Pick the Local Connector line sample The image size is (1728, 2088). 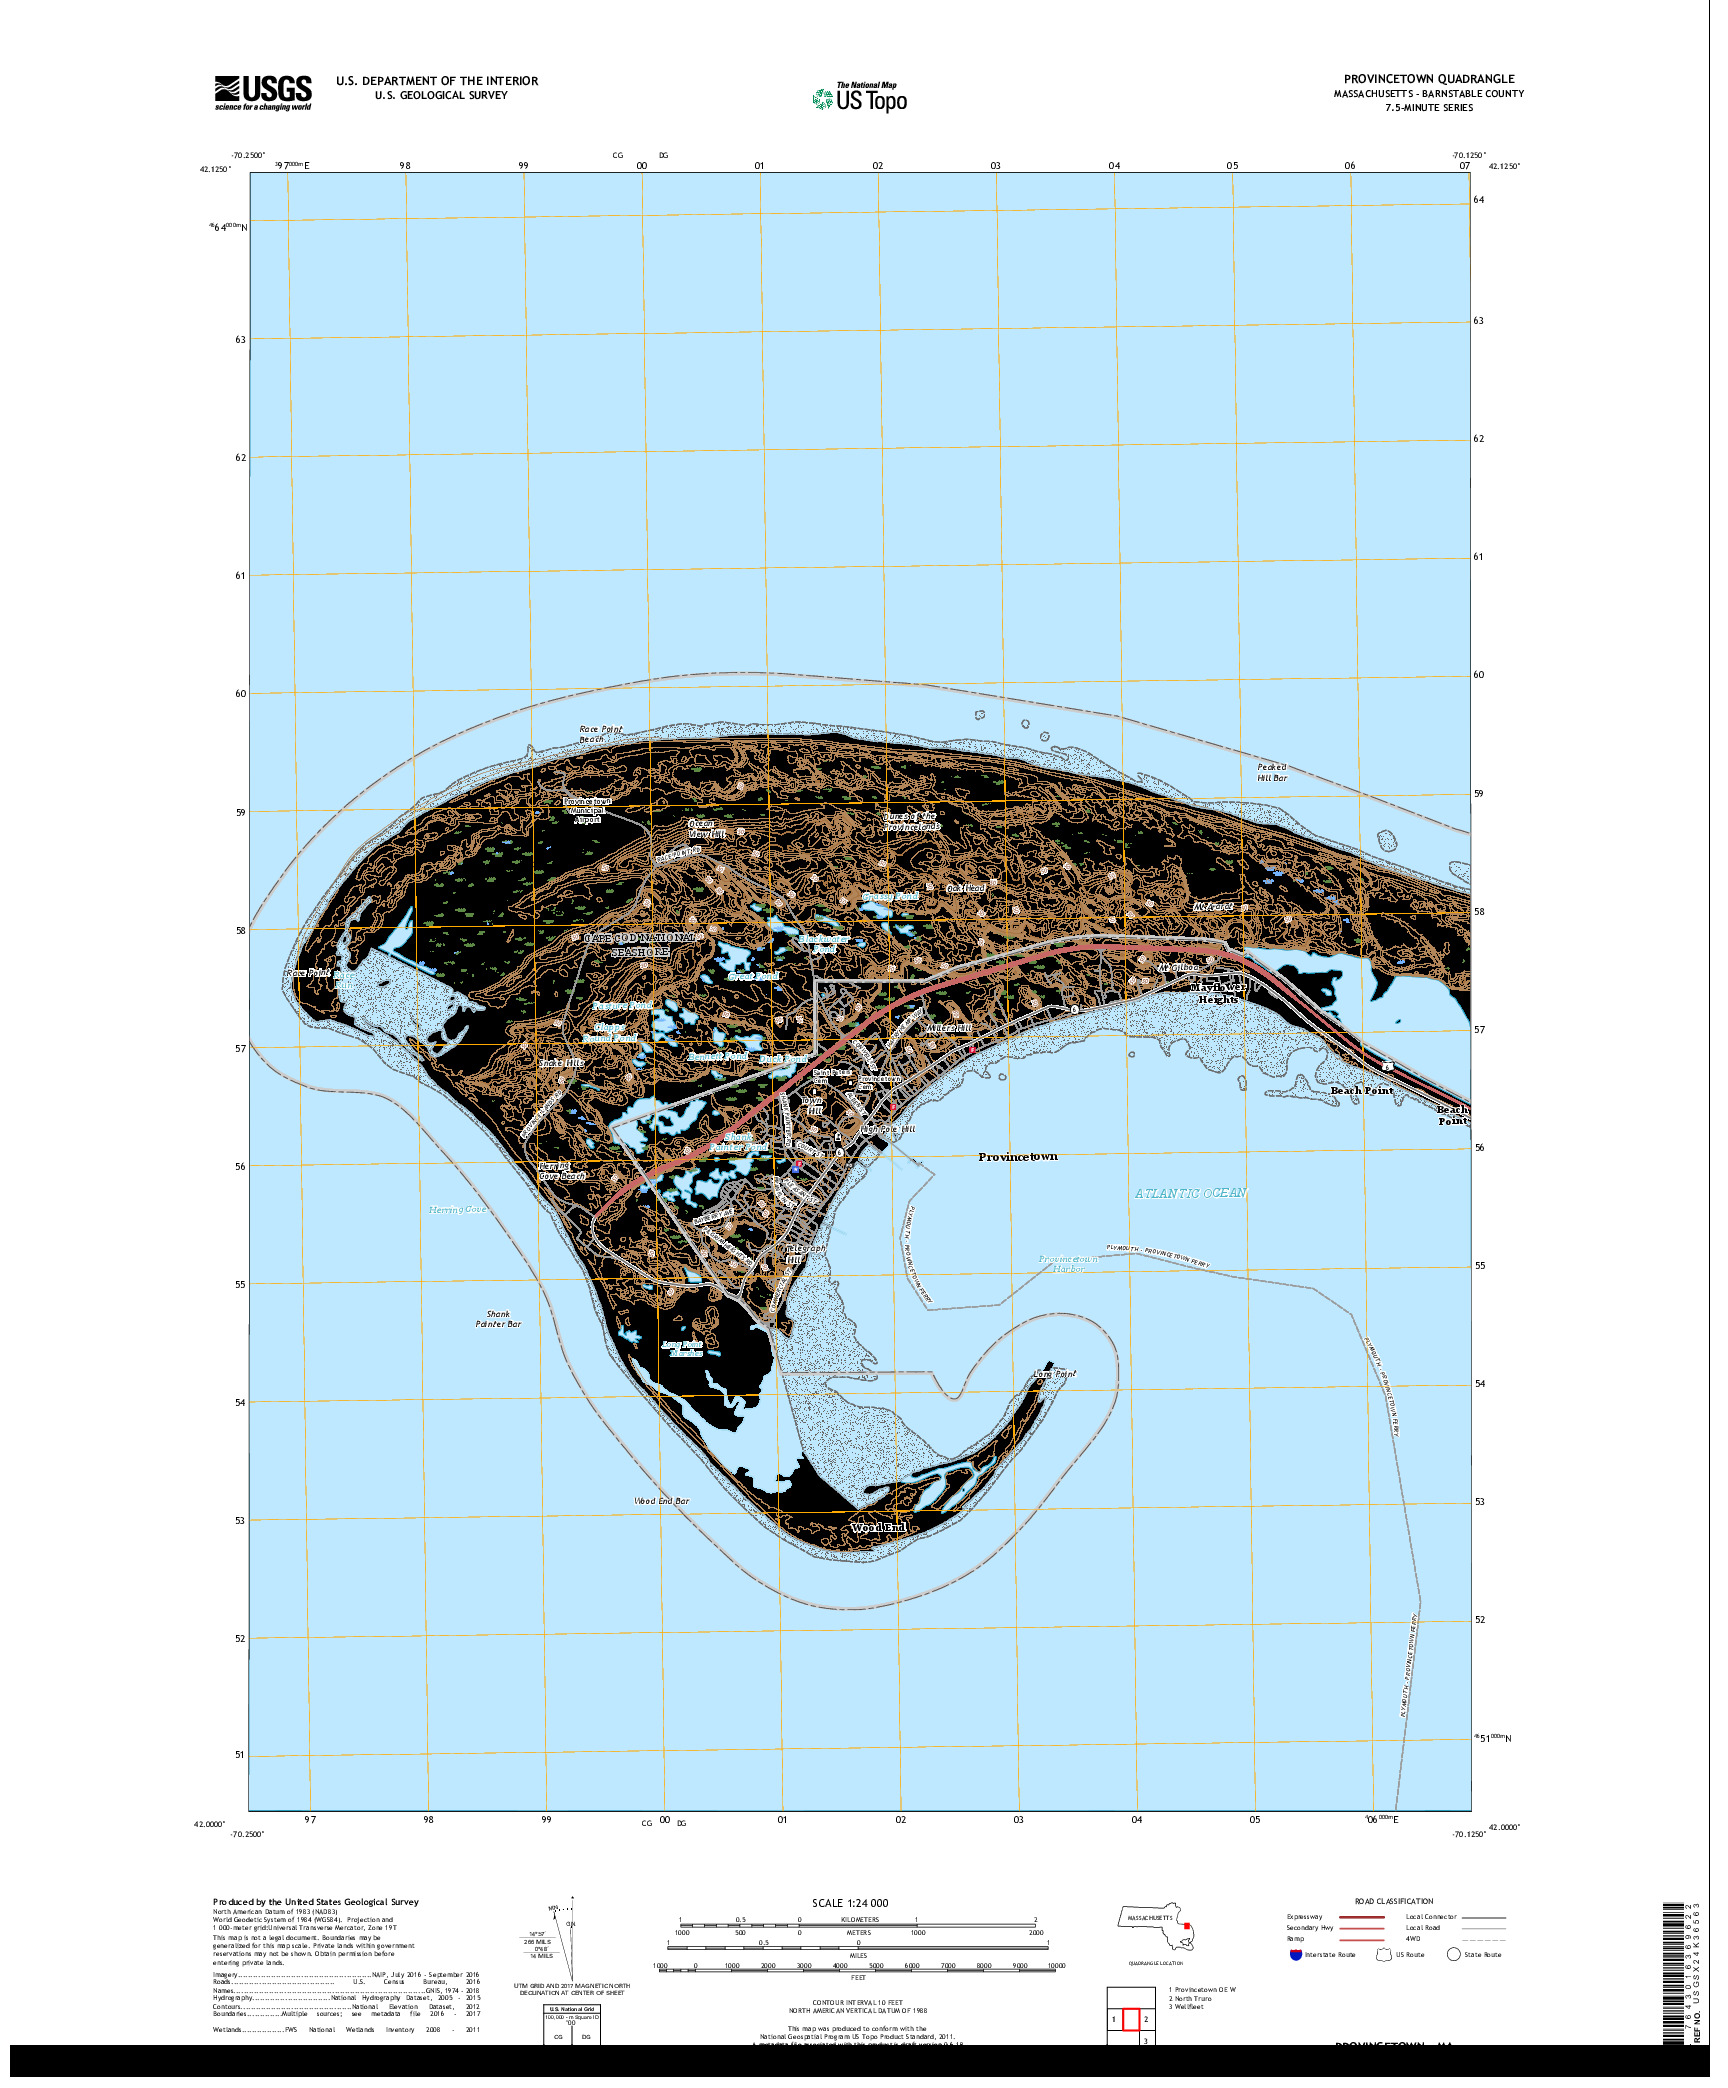pos(1483,1917)
